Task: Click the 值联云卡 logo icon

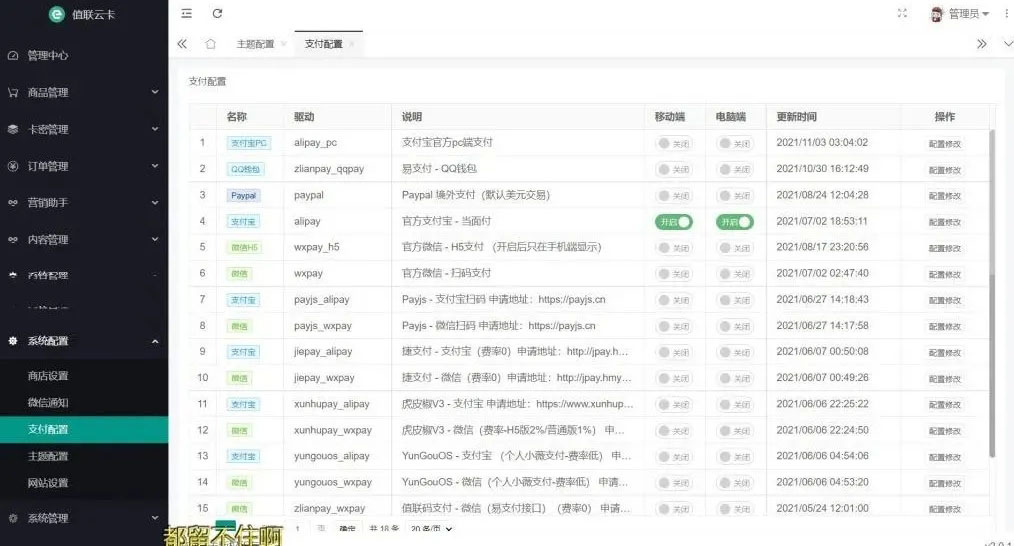Action: pyautogui.click(x=57, y=14)
